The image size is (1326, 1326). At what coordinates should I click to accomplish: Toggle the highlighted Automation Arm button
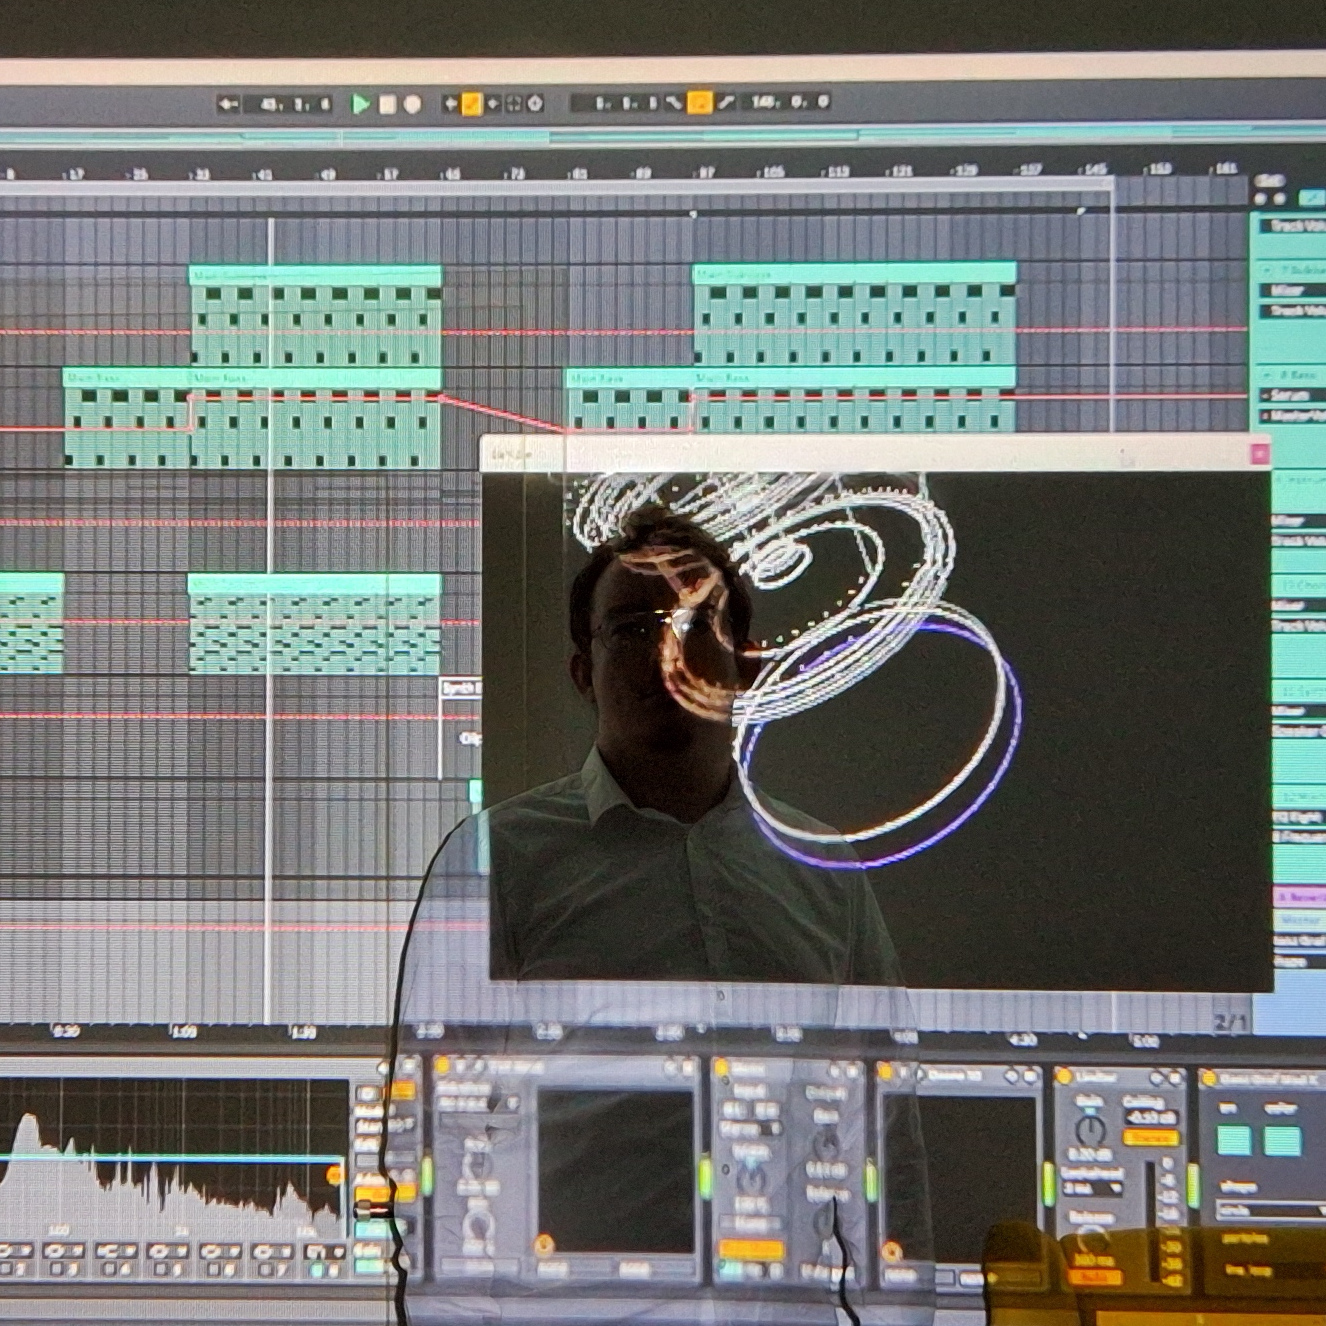coord(471,103)
